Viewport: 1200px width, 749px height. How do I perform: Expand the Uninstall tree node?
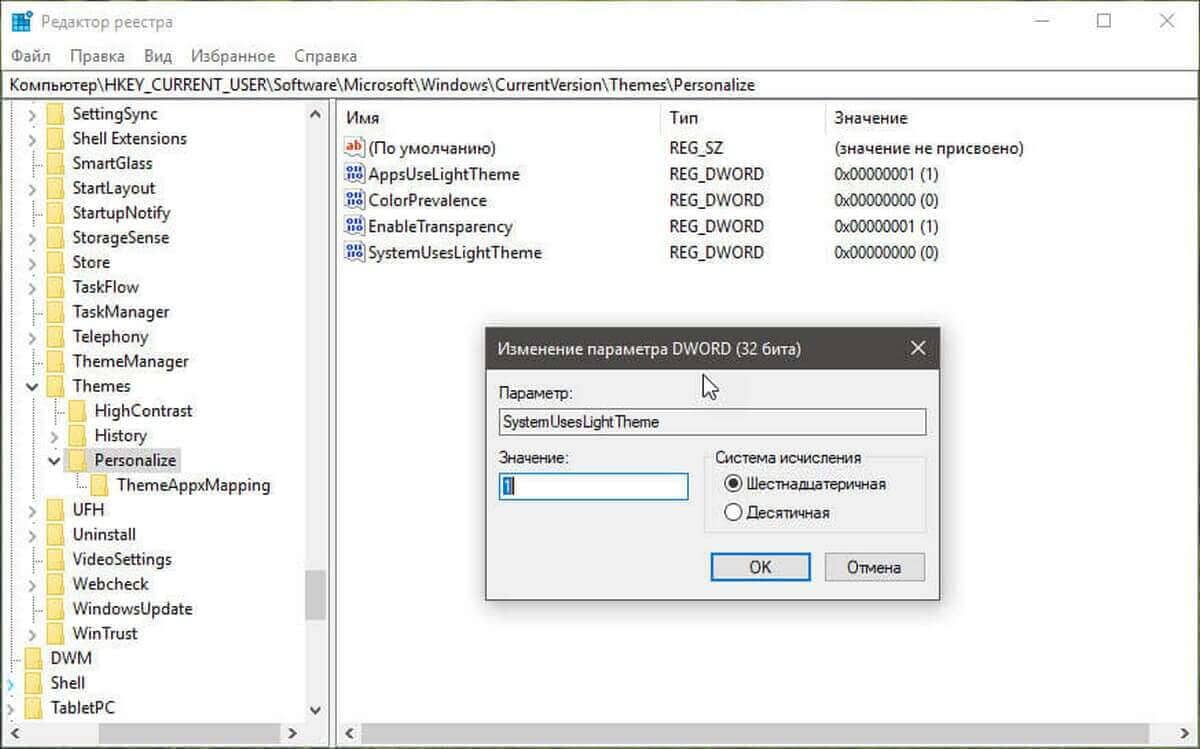(32, 535)
